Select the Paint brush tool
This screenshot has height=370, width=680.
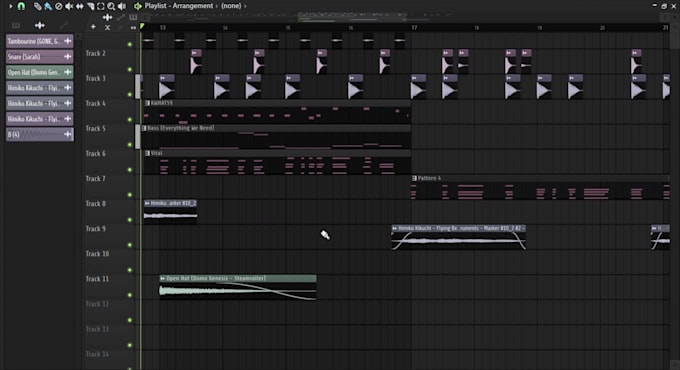pos(48,6)
